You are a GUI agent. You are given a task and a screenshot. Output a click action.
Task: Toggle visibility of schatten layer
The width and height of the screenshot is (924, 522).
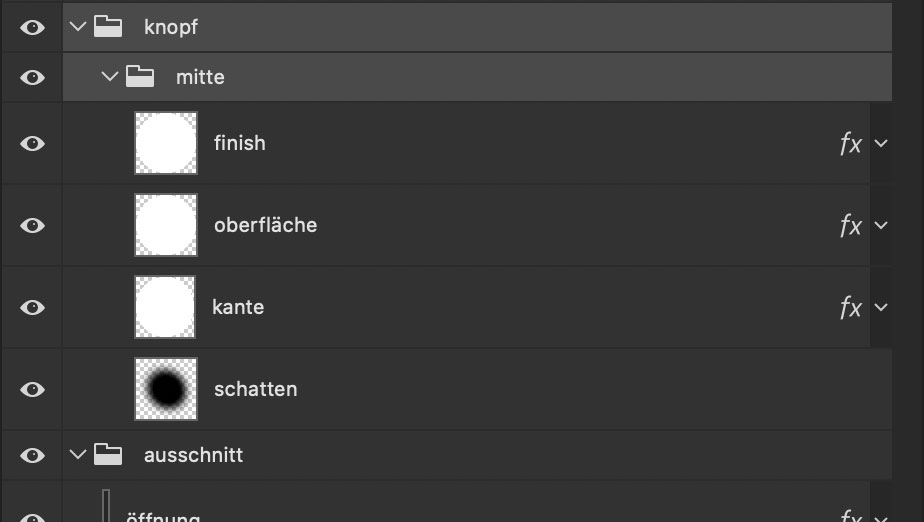(32, 389)
